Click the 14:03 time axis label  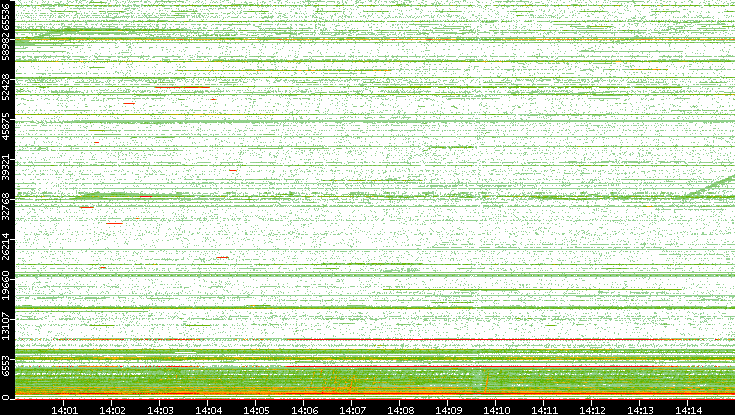pyautogui.click(x=160, y=410)
